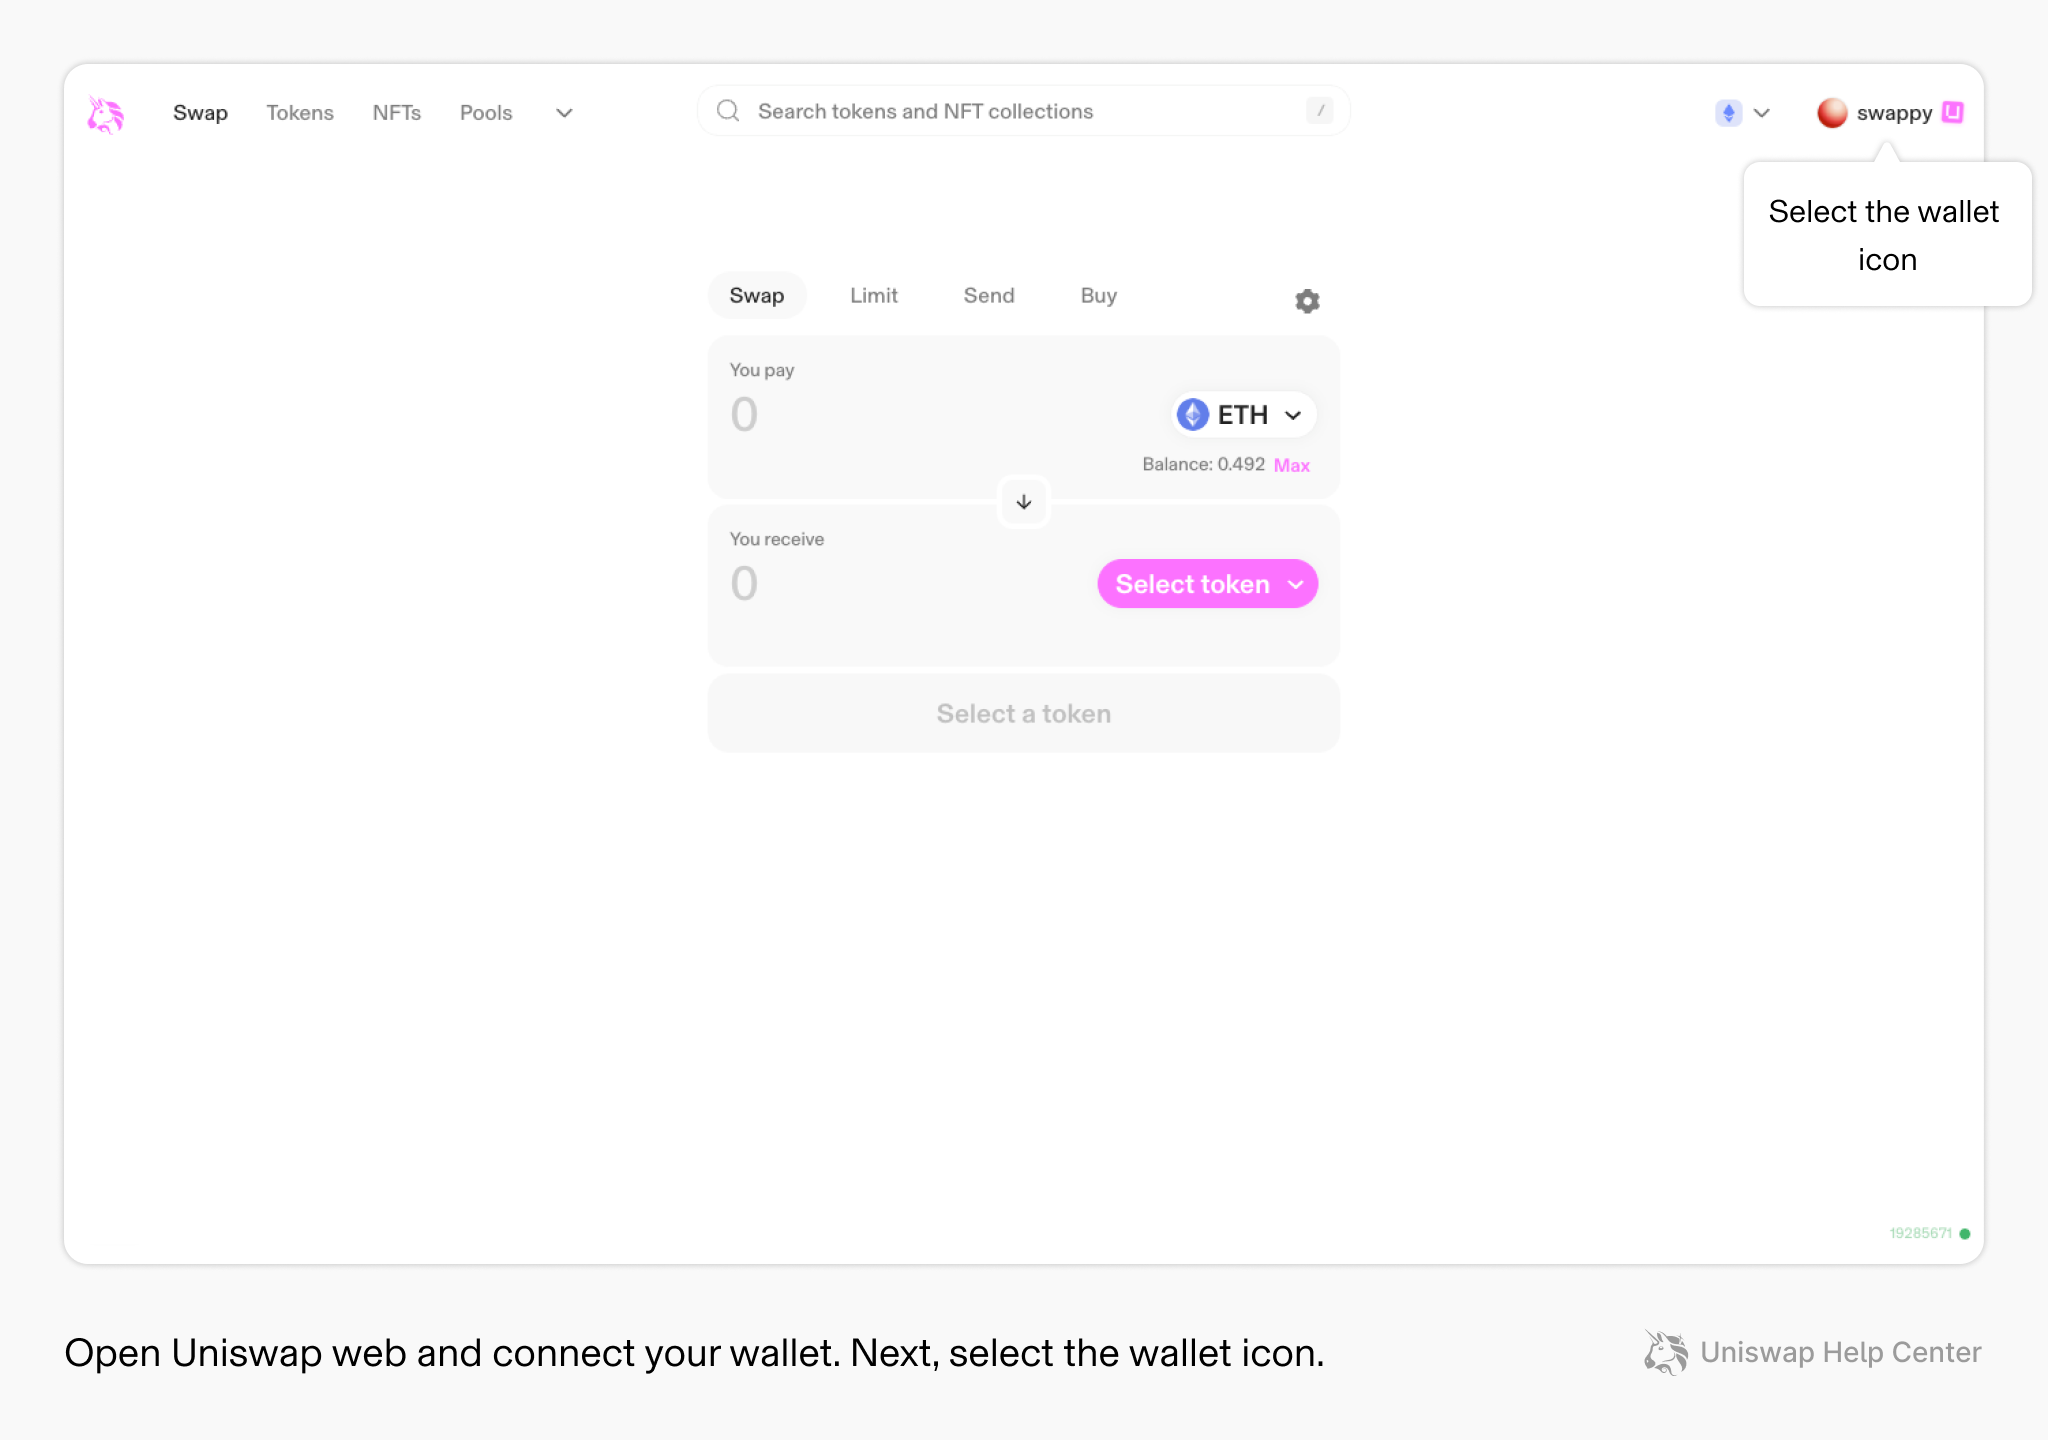
Task: Open the swappy wallet menu
Action: 1890,113
